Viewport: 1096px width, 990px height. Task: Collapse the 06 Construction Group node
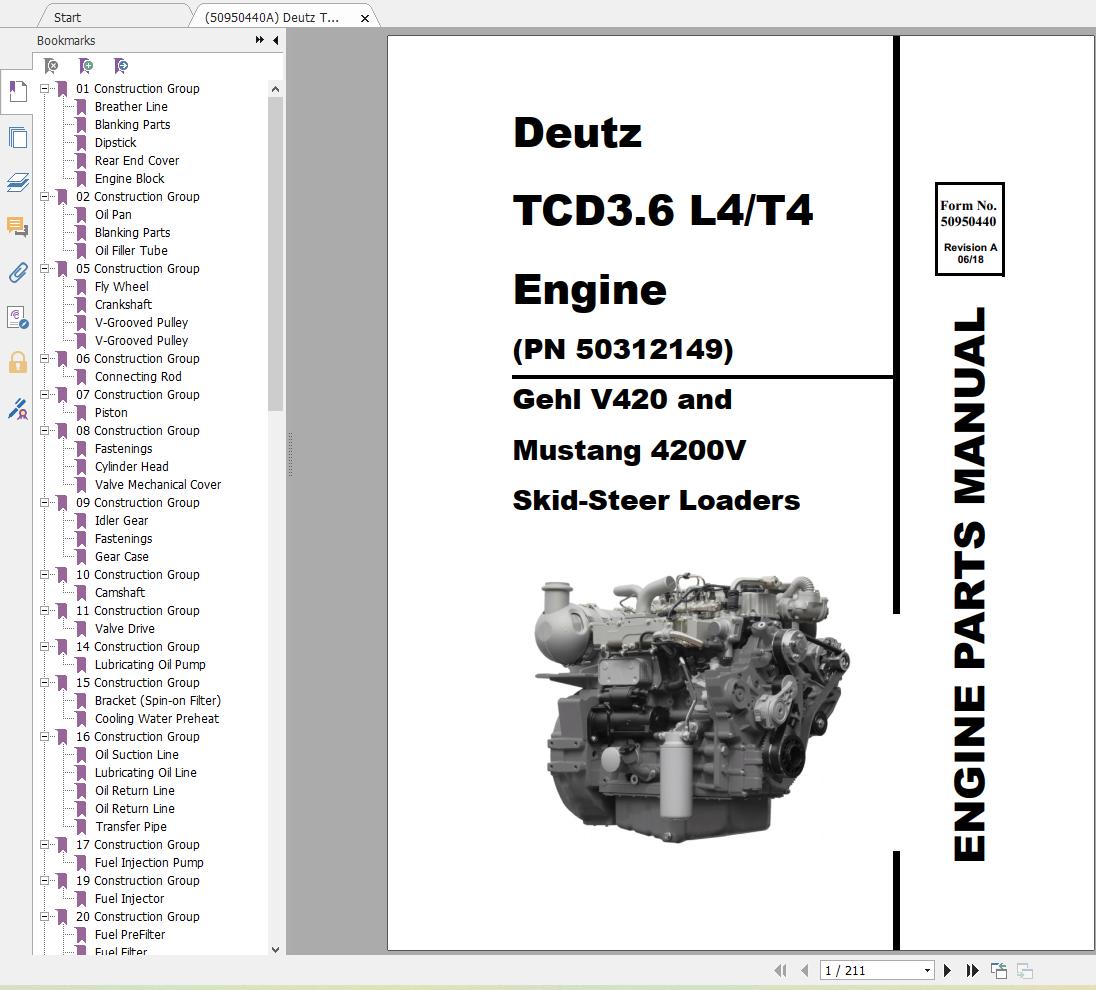[45, 359]
